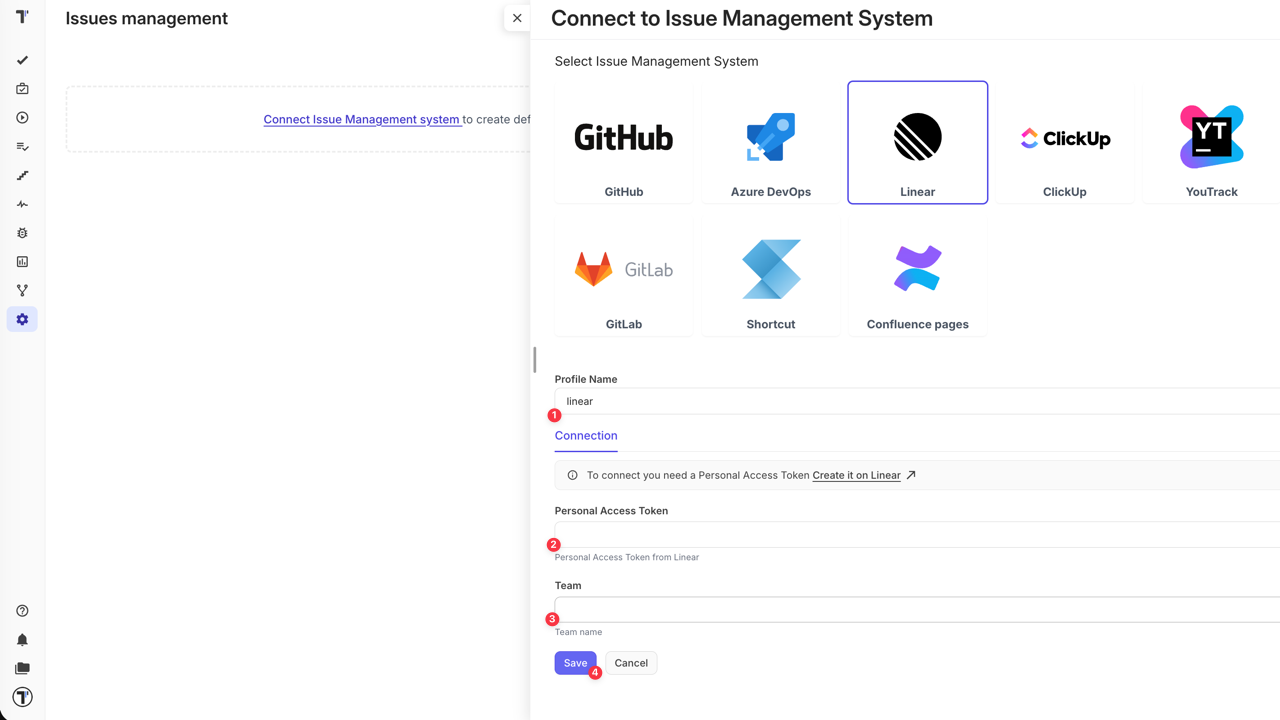Open the stacked folders icon in the sidebar
Image resolution: width=1280 pixels, height=720 pixels.
click(x=22, y=668)
